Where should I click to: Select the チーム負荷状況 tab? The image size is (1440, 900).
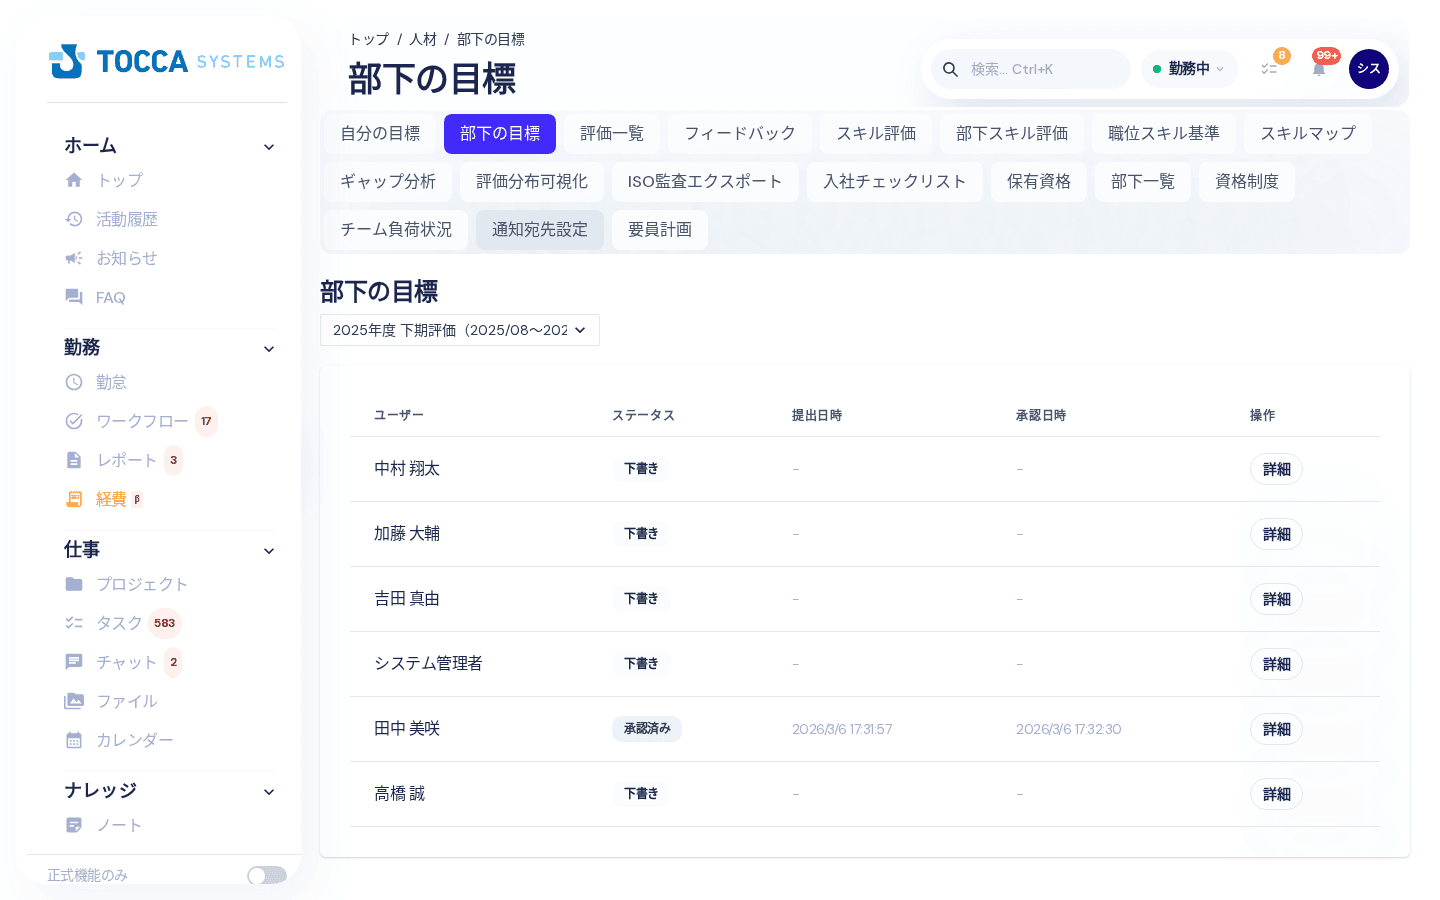396,230
